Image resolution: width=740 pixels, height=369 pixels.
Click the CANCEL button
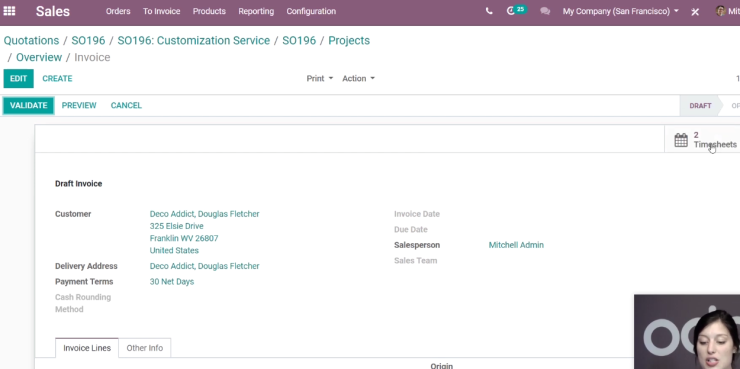click(x=126, y=105)
